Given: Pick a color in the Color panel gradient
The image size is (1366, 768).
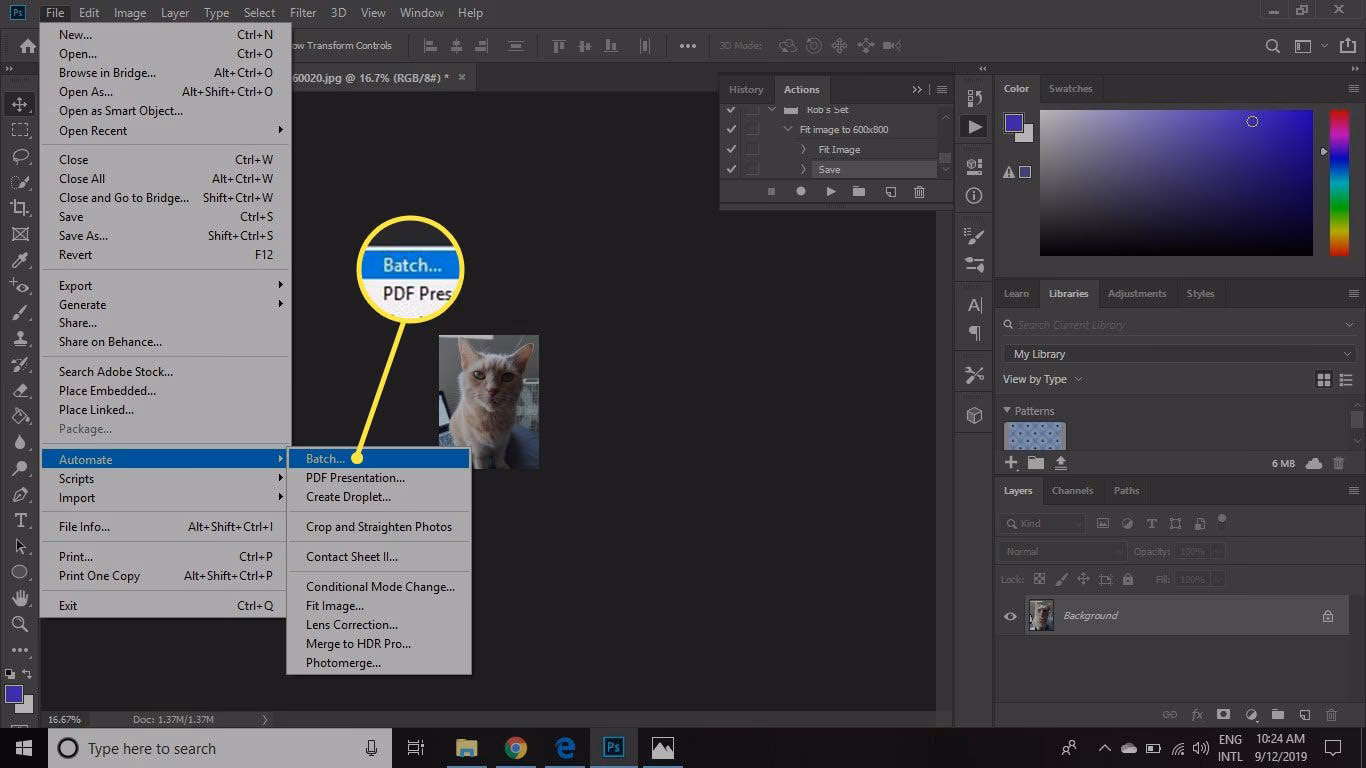Looking at the screenshot, I should coord(1175,180).
